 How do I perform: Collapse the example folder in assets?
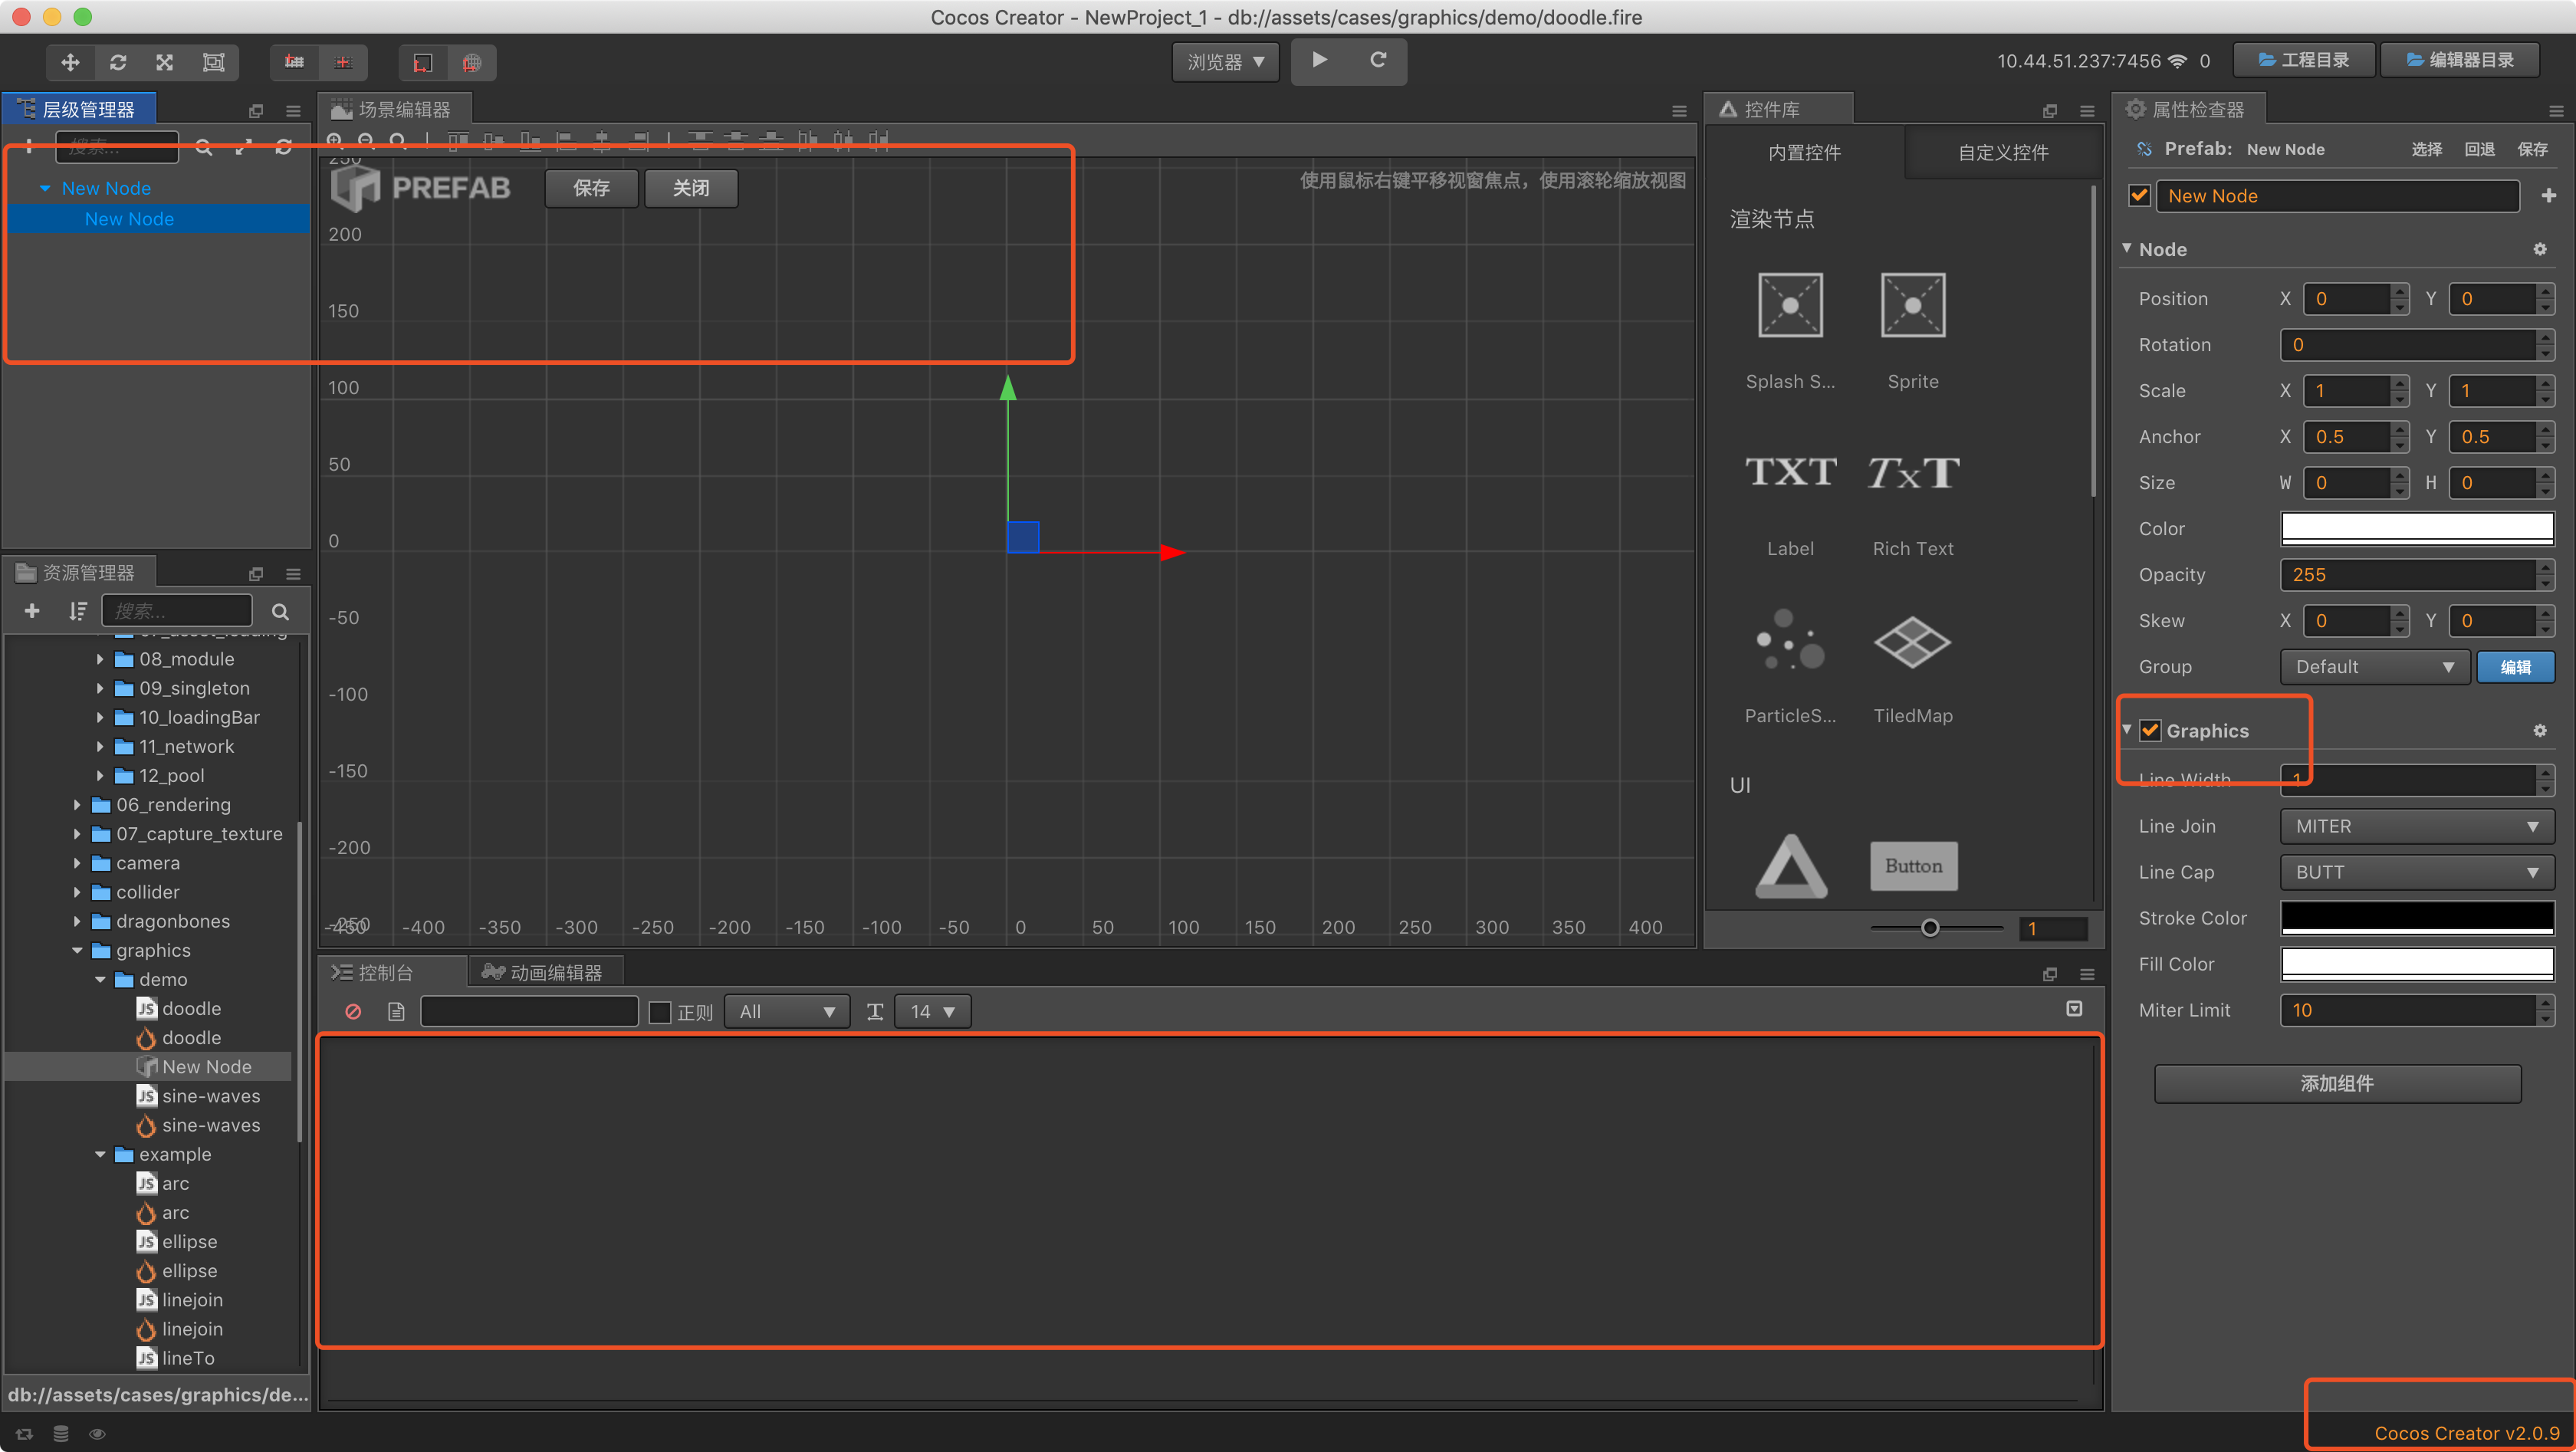100,1154
